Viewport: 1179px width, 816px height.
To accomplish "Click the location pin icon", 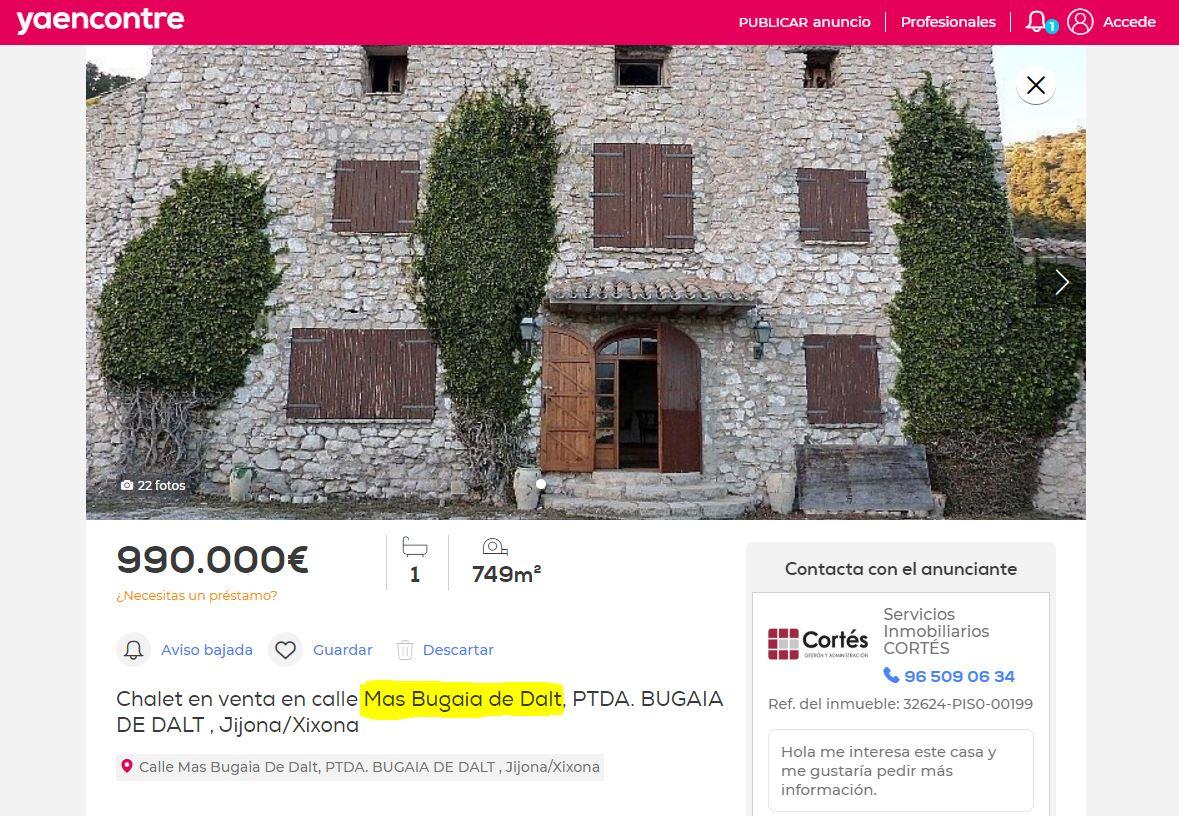I will [127, 766].
